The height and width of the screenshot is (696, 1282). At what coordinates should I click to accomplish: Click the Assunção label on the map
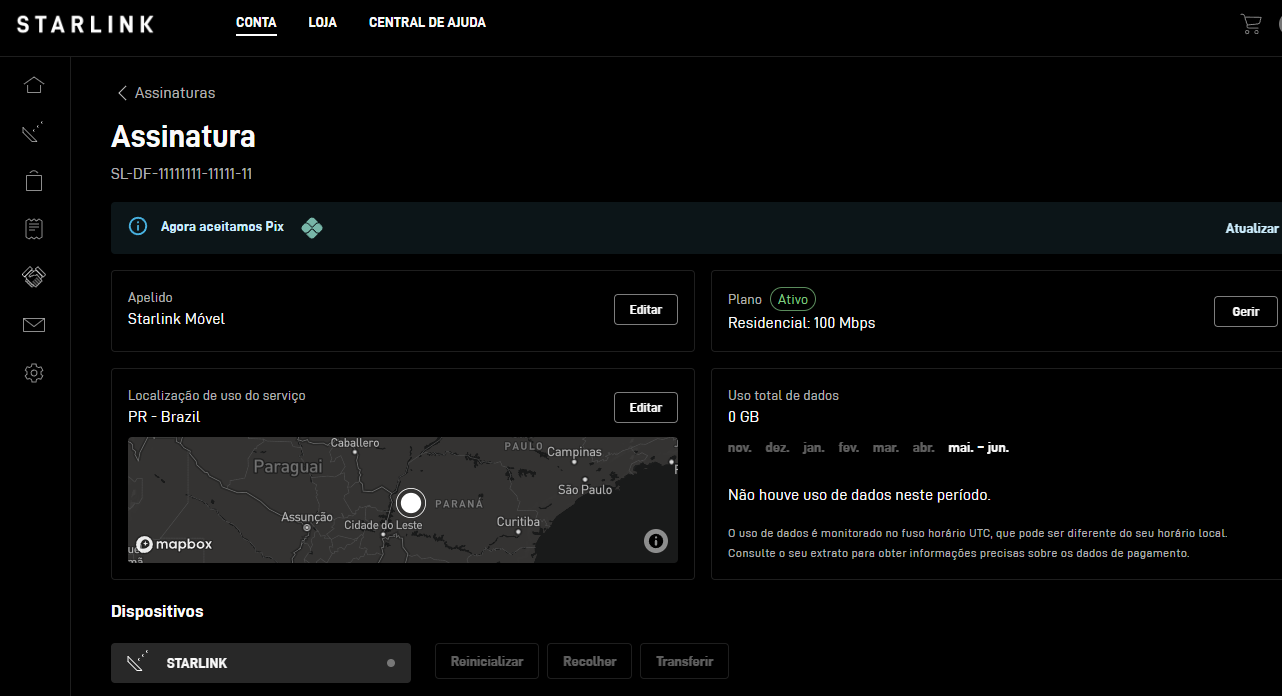[306, 517]
